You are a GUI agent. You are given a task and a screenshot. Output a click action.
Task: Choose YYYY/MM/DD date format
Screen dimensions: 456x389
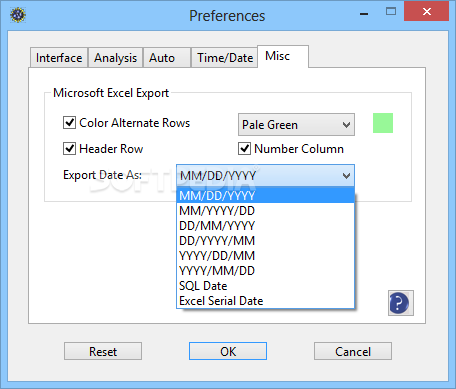click(265, 271)
